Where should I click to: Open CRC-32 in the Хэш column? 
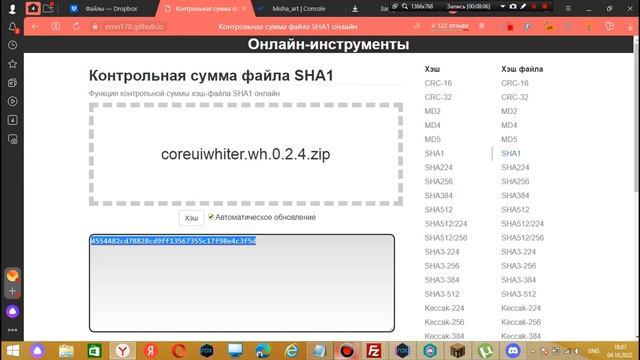coord(438,97)
